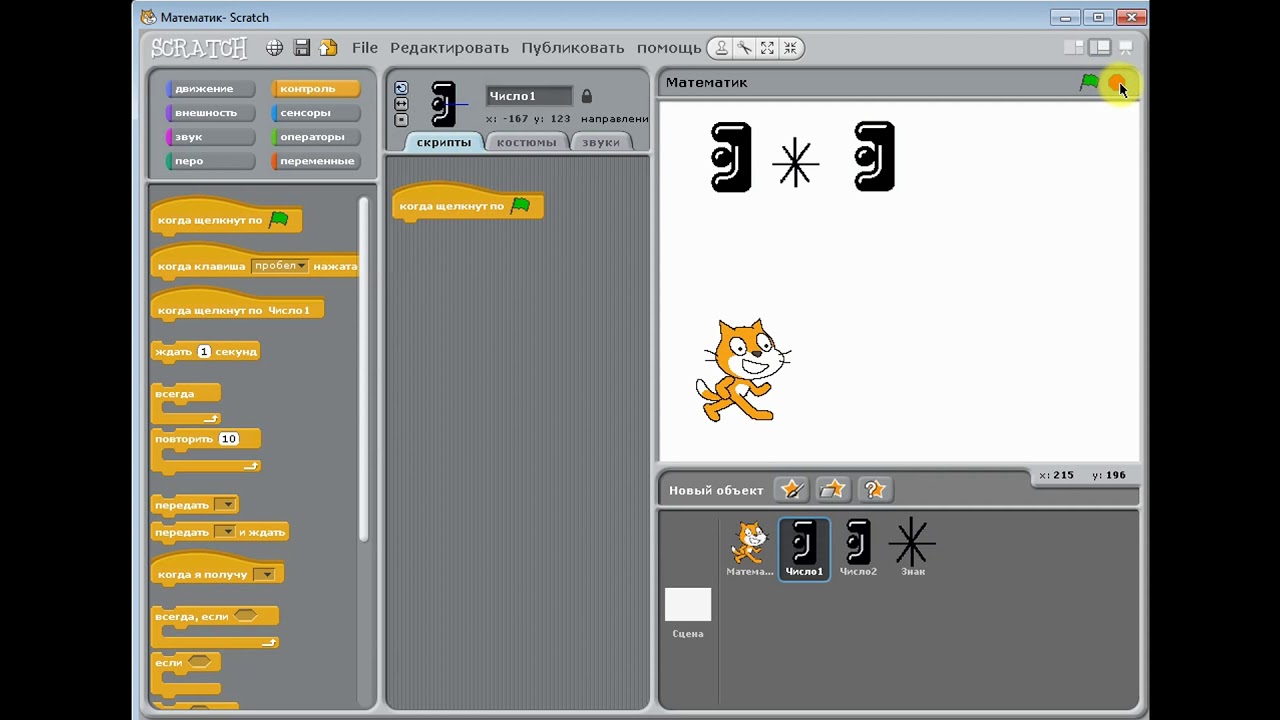Viewport: 1280px width, 720px height.
Task: Select the Знак sprite thumbnail
Action: click(x=912, y=548)
